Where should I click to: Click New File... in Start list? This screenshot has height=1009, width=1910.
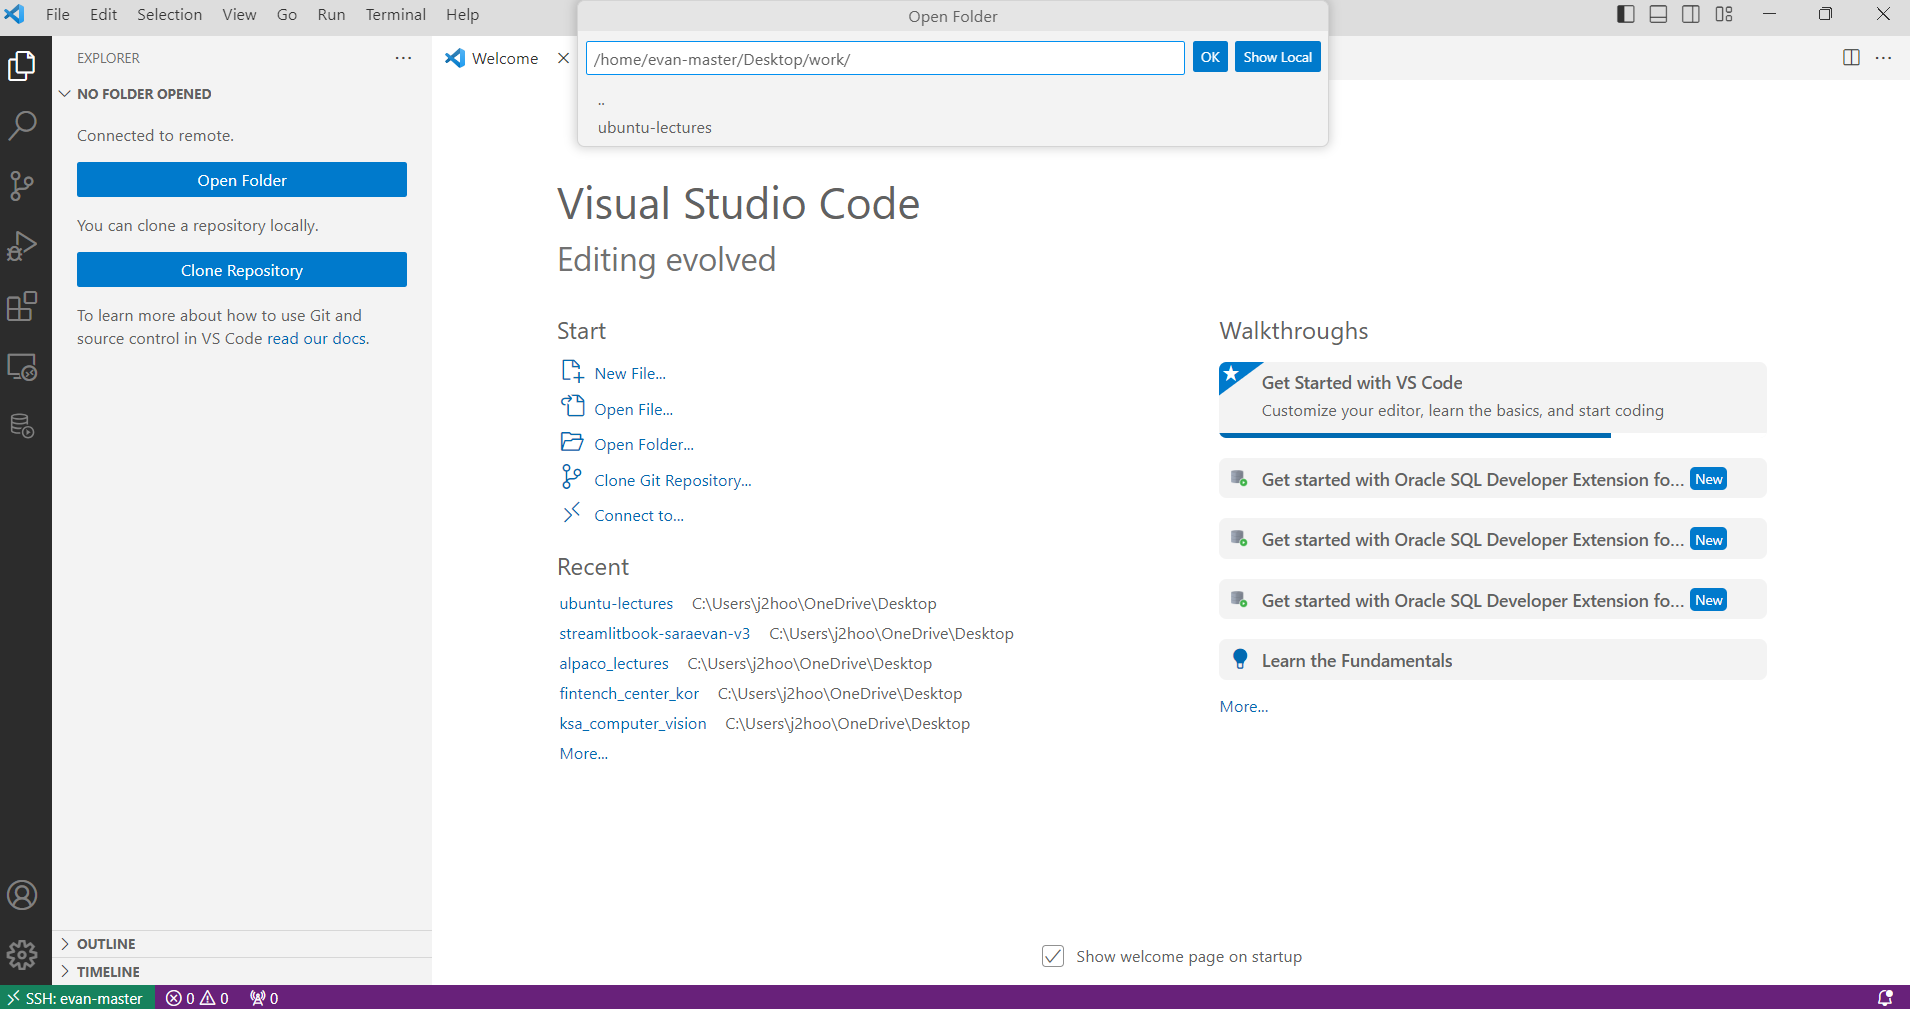click(x=630, y=373)
